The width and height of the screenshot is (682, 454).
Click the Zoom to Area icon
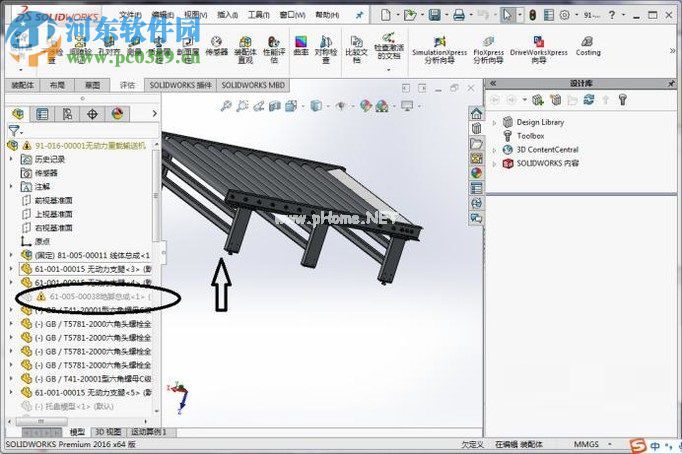pos(242,106)
